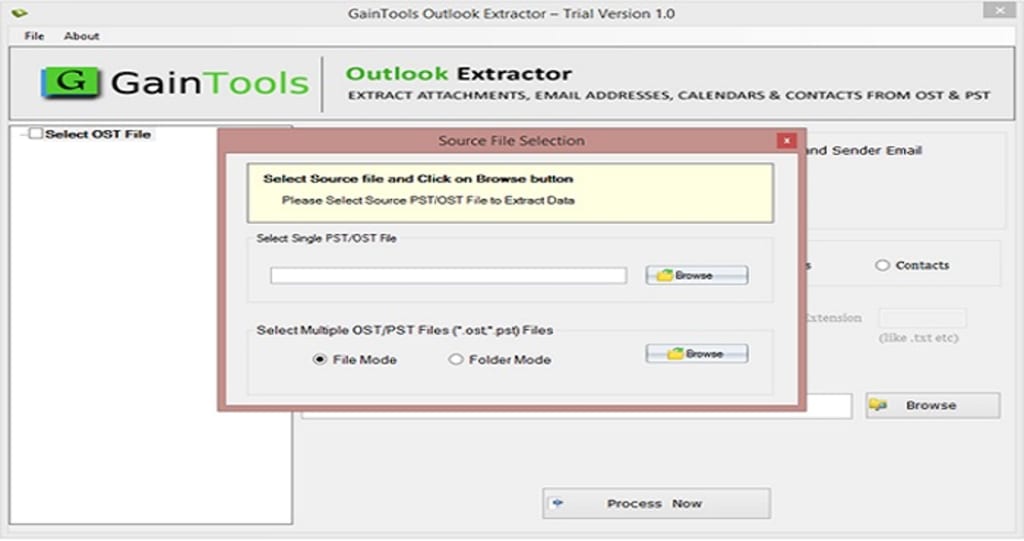Click the main window Browse button
1024x541 pixels.
pos(933,405)
